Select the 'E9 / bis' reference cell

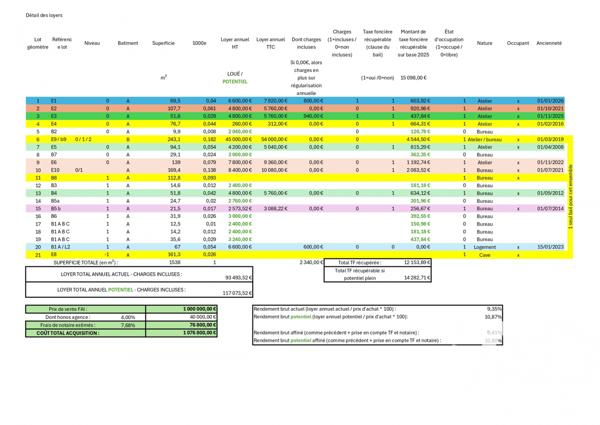pyautogui.click(x=61, y=139)
